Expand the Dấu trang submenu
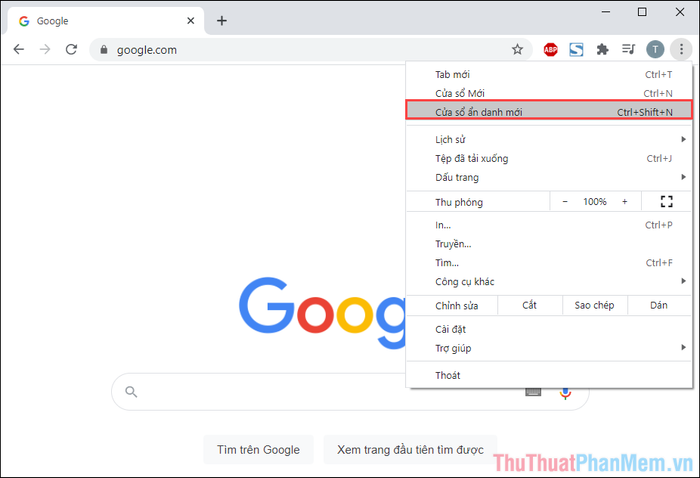700x478 pixels. pos(549,177)
